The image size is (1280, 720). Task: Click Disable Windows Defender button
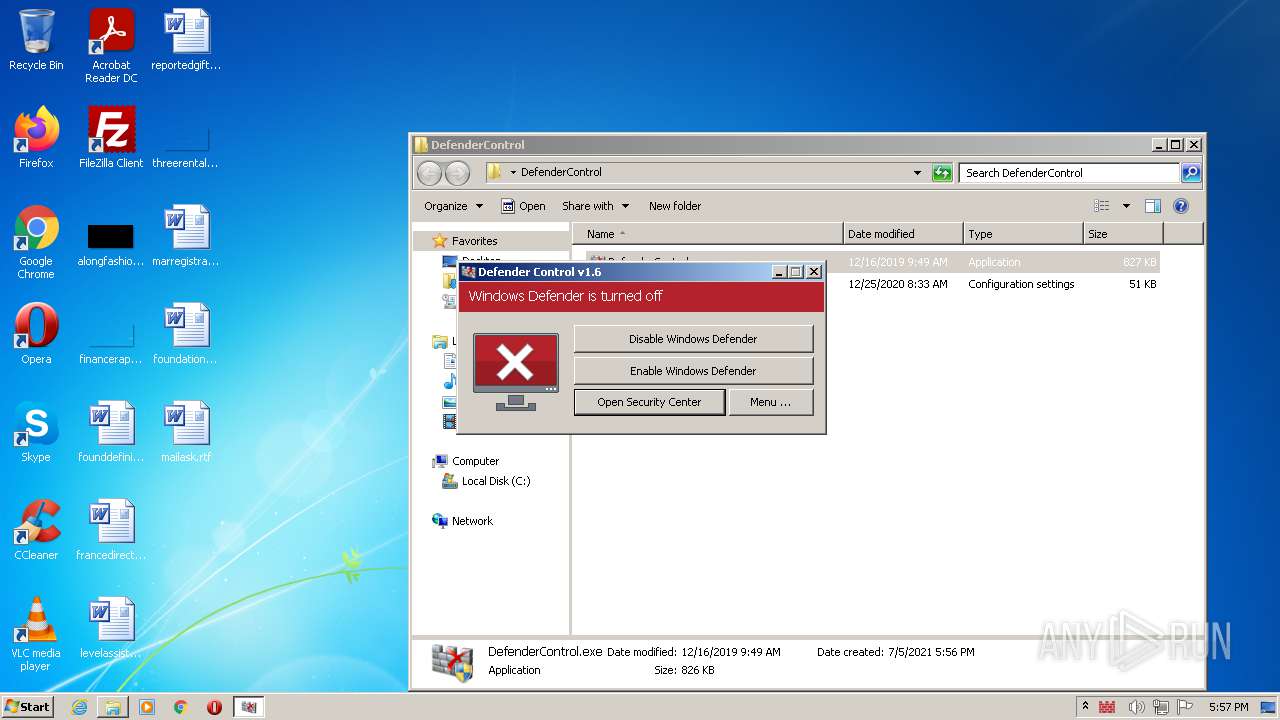coord(693,339)
